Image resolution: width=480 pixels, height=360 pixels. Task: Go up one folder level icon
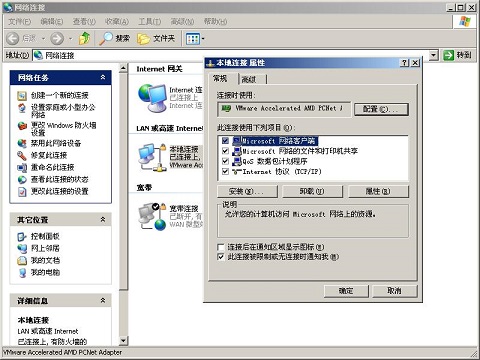[84, 38]
